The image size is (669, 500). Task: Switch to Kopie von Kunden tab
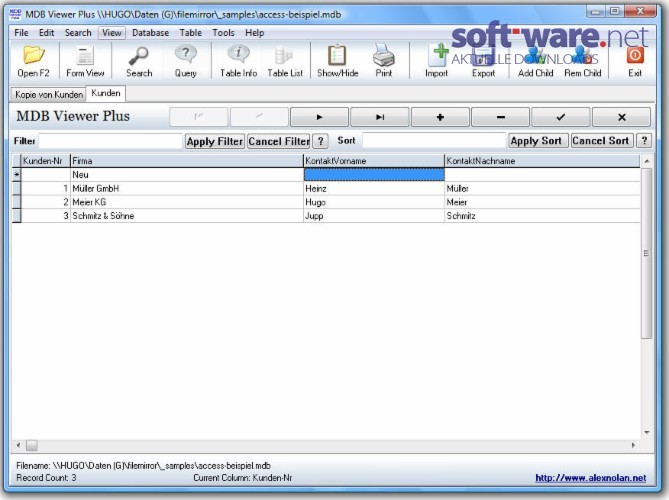(x=49, y=94)
